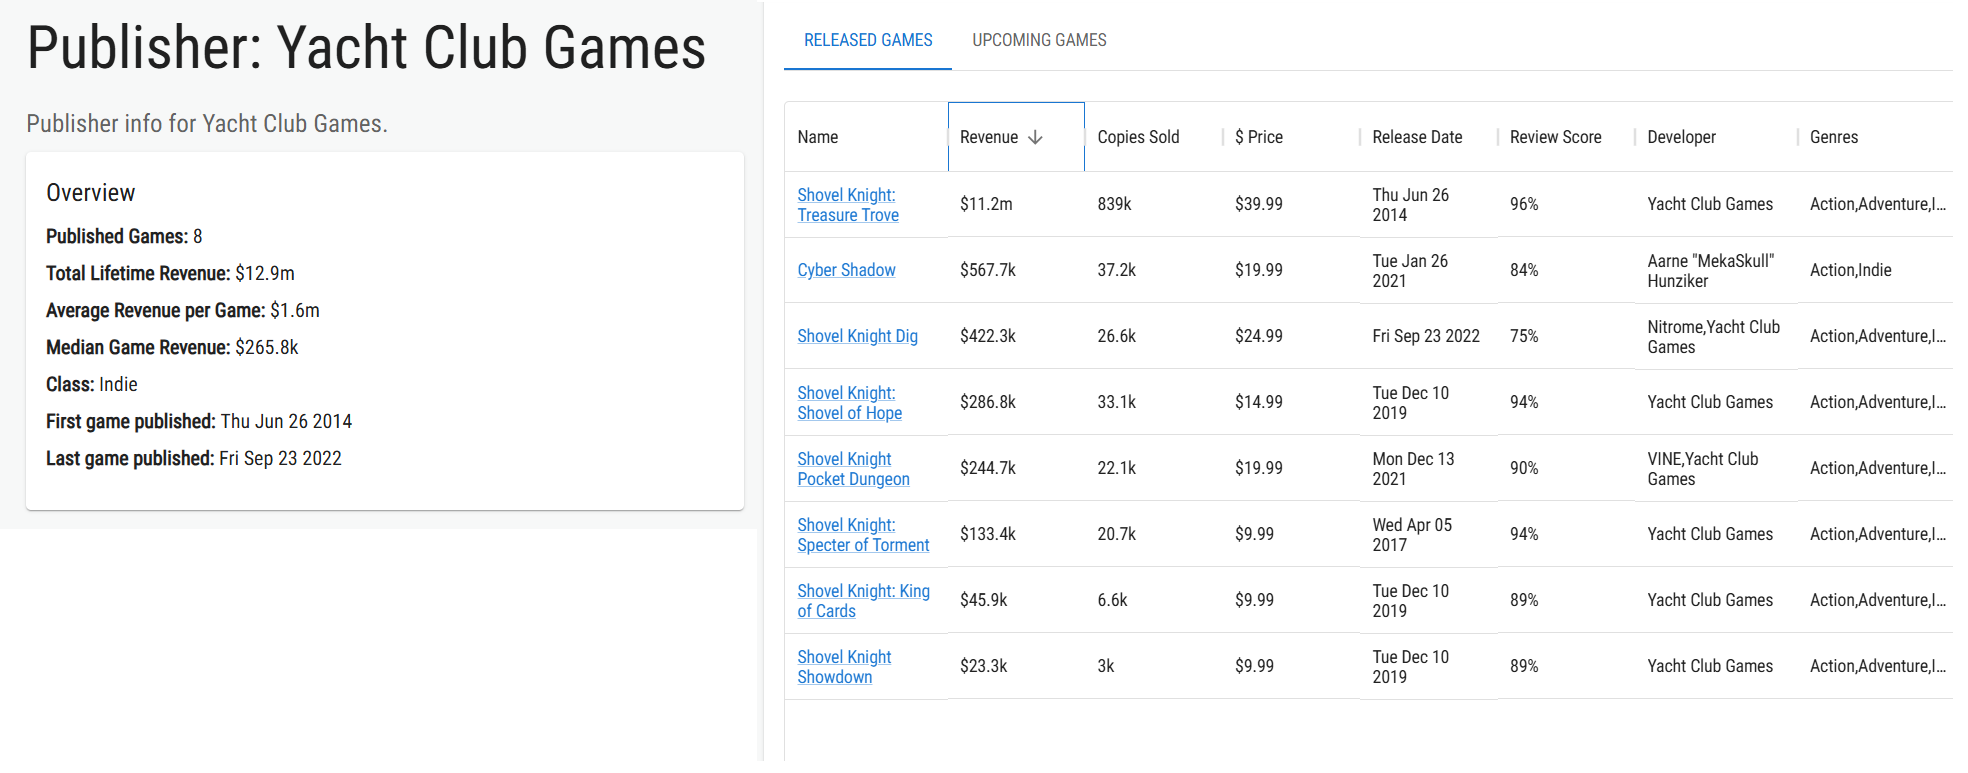Click the 22.1k copies sold cell
1968x773 pixels.
(1154, 468)
